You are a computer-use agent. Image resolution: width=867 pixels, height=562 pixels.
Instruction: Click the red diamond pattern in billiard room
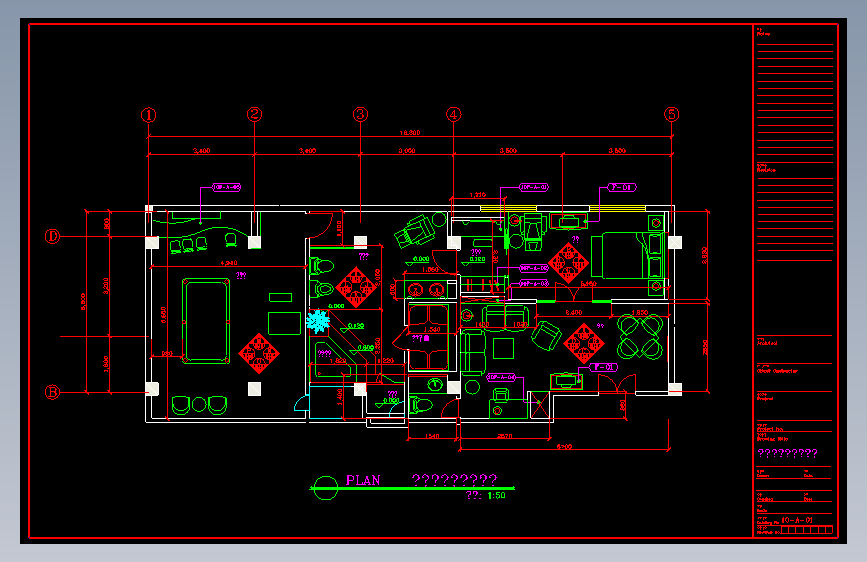259,353
